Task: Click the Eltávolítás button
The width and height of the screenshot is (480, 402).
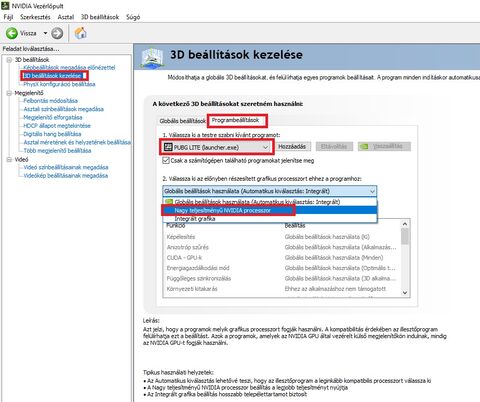Action: pyautogui.click(x=334, y=147)
